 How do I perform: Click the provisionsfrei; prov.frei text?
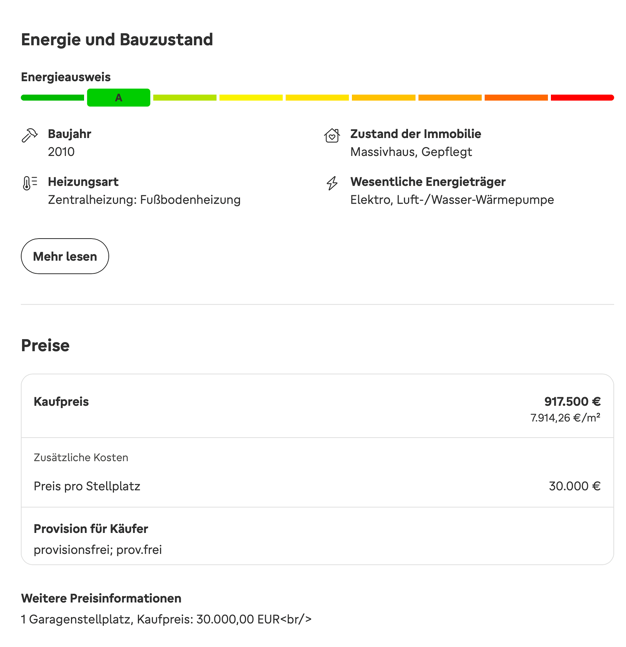click(98, 550)
